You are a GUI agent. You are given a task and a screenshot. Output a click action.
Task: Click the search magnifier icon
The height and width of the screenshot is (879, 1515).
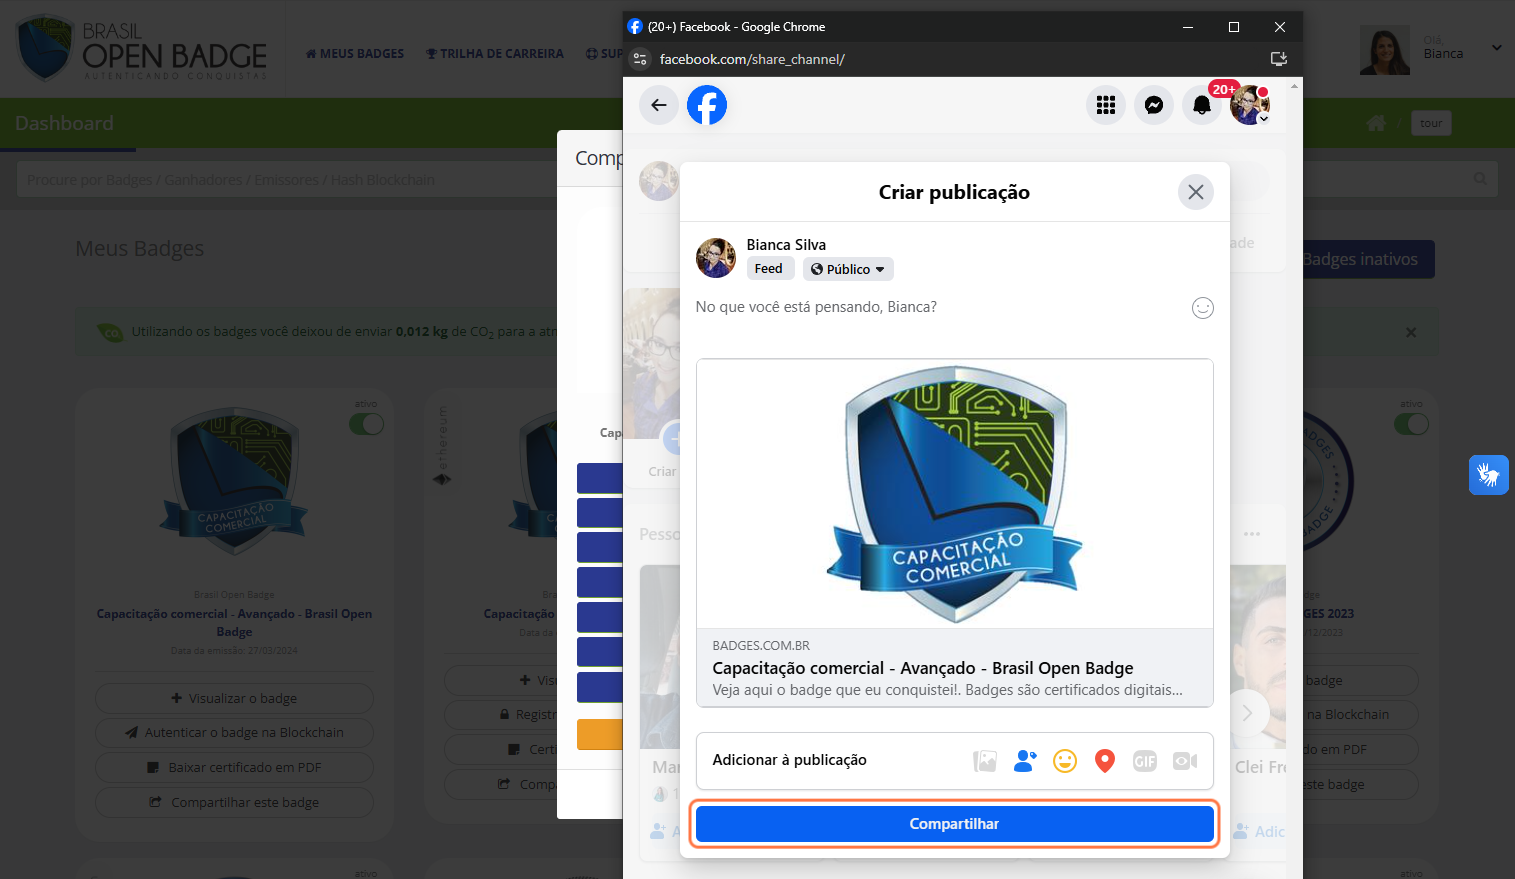[x=1480, y=179]
